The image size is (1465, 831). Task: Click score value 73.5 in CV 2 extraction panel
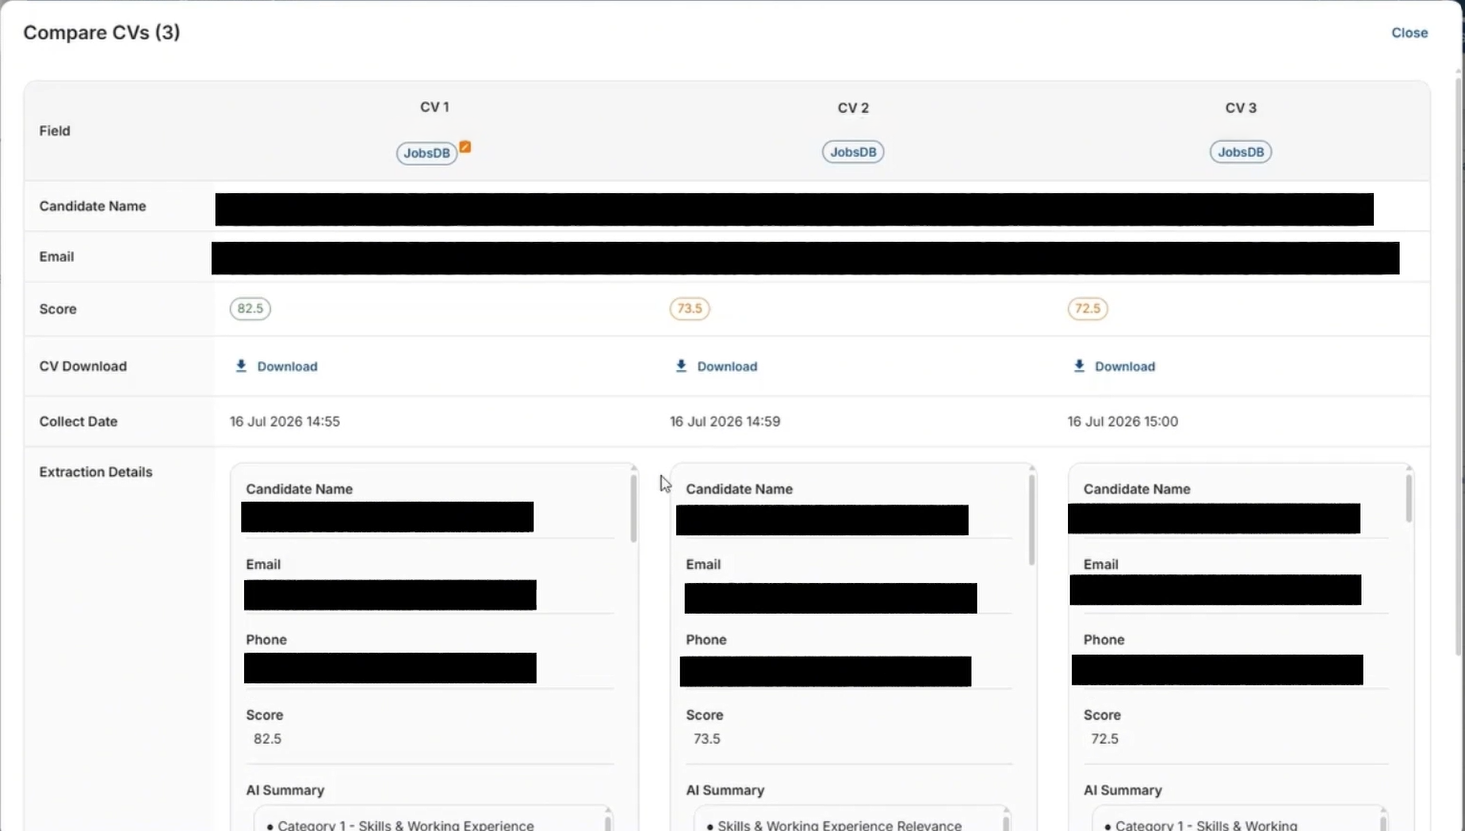[707, 739]
